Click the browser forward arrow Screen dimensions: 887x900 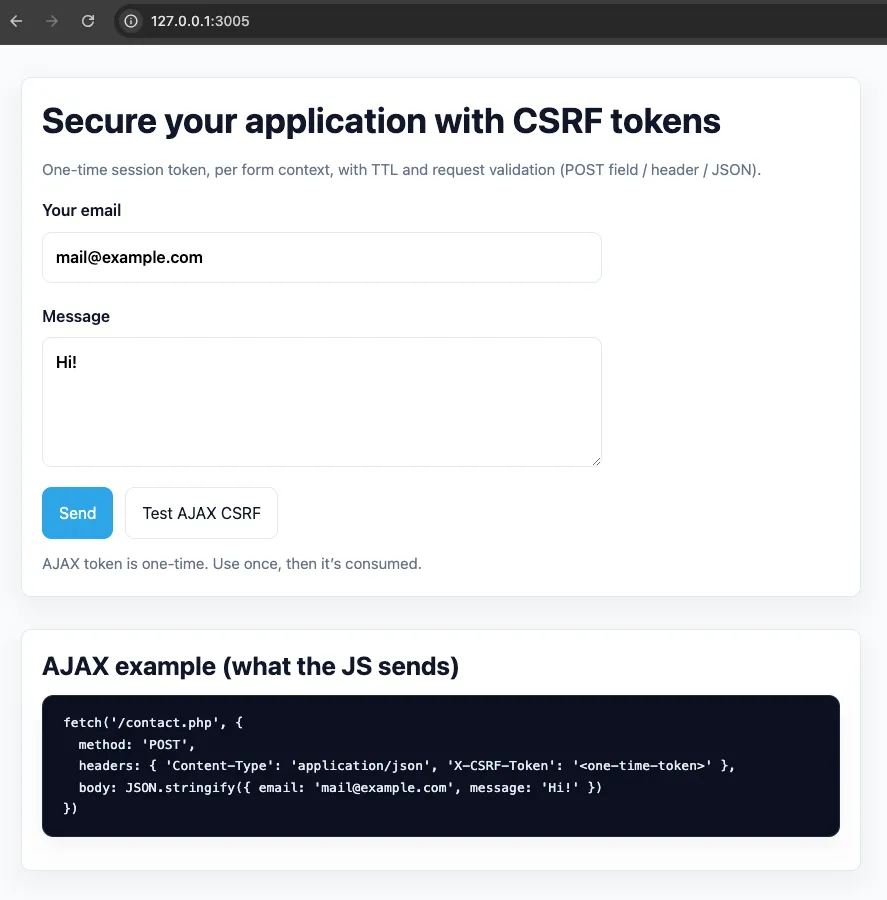tap(52, 21)
